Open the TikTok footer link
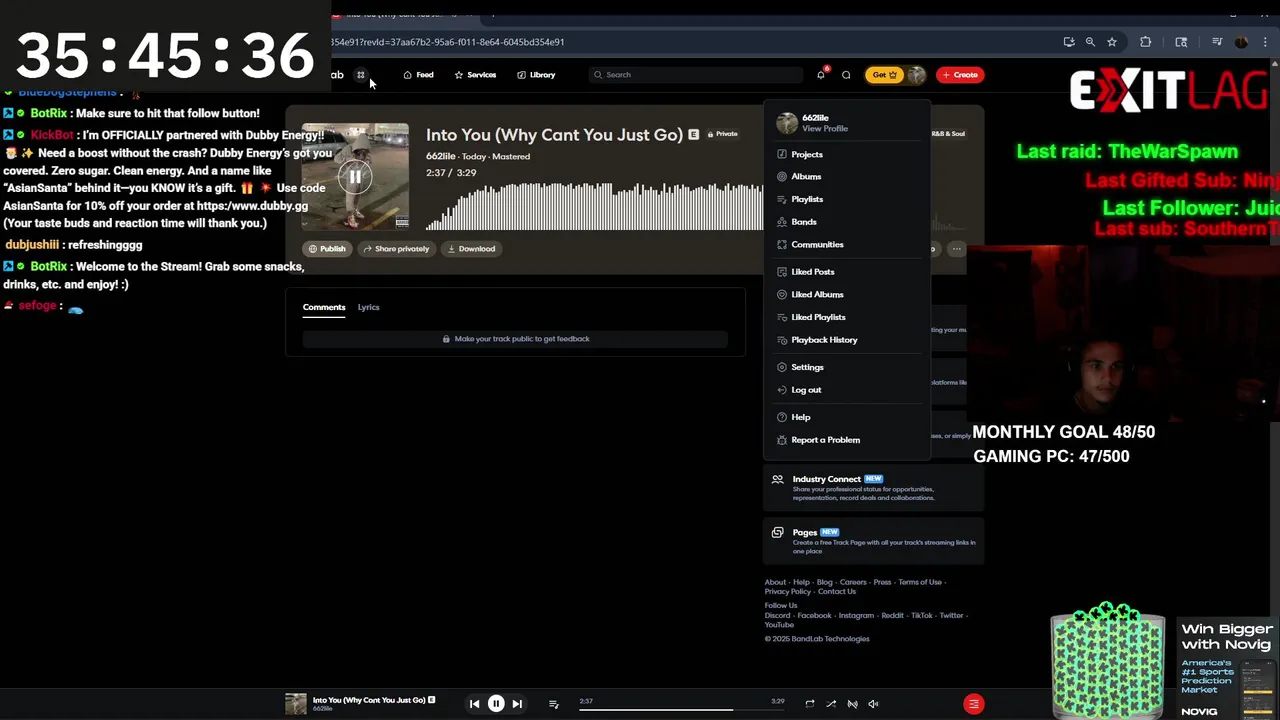 921,616
